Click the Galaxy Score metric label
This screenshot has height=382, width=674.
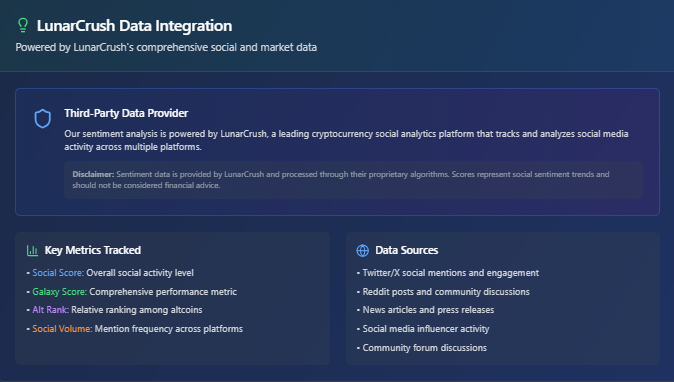pyautogui.click(x=59, y=292)
